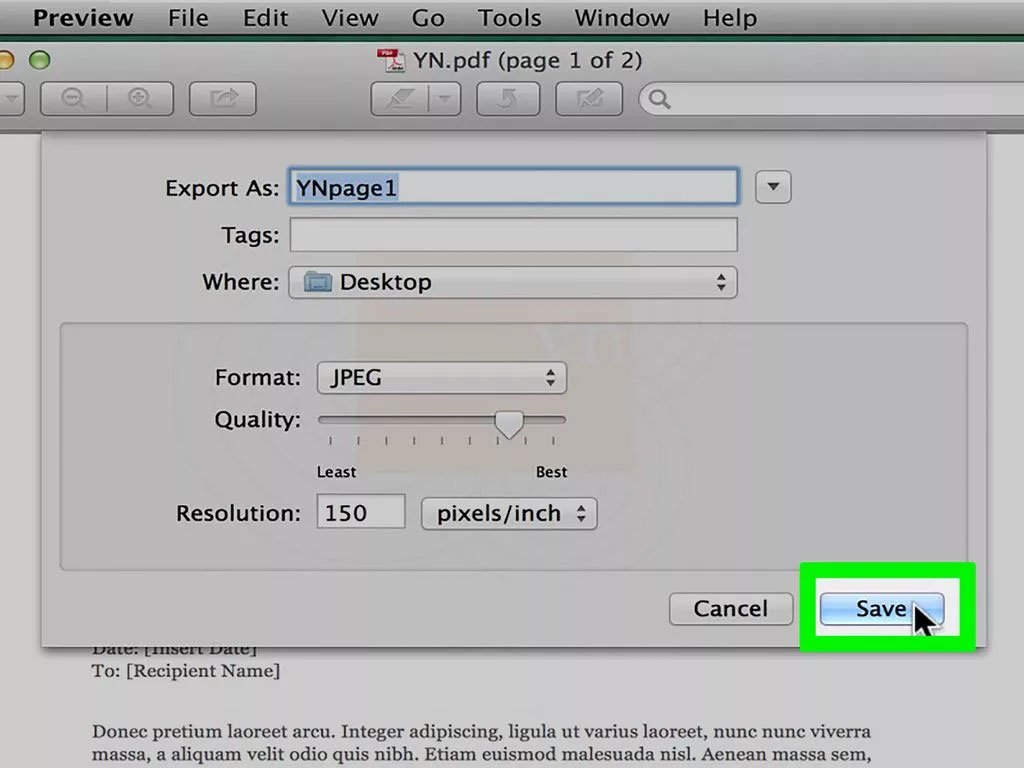Click the Save button

point(882,609)
